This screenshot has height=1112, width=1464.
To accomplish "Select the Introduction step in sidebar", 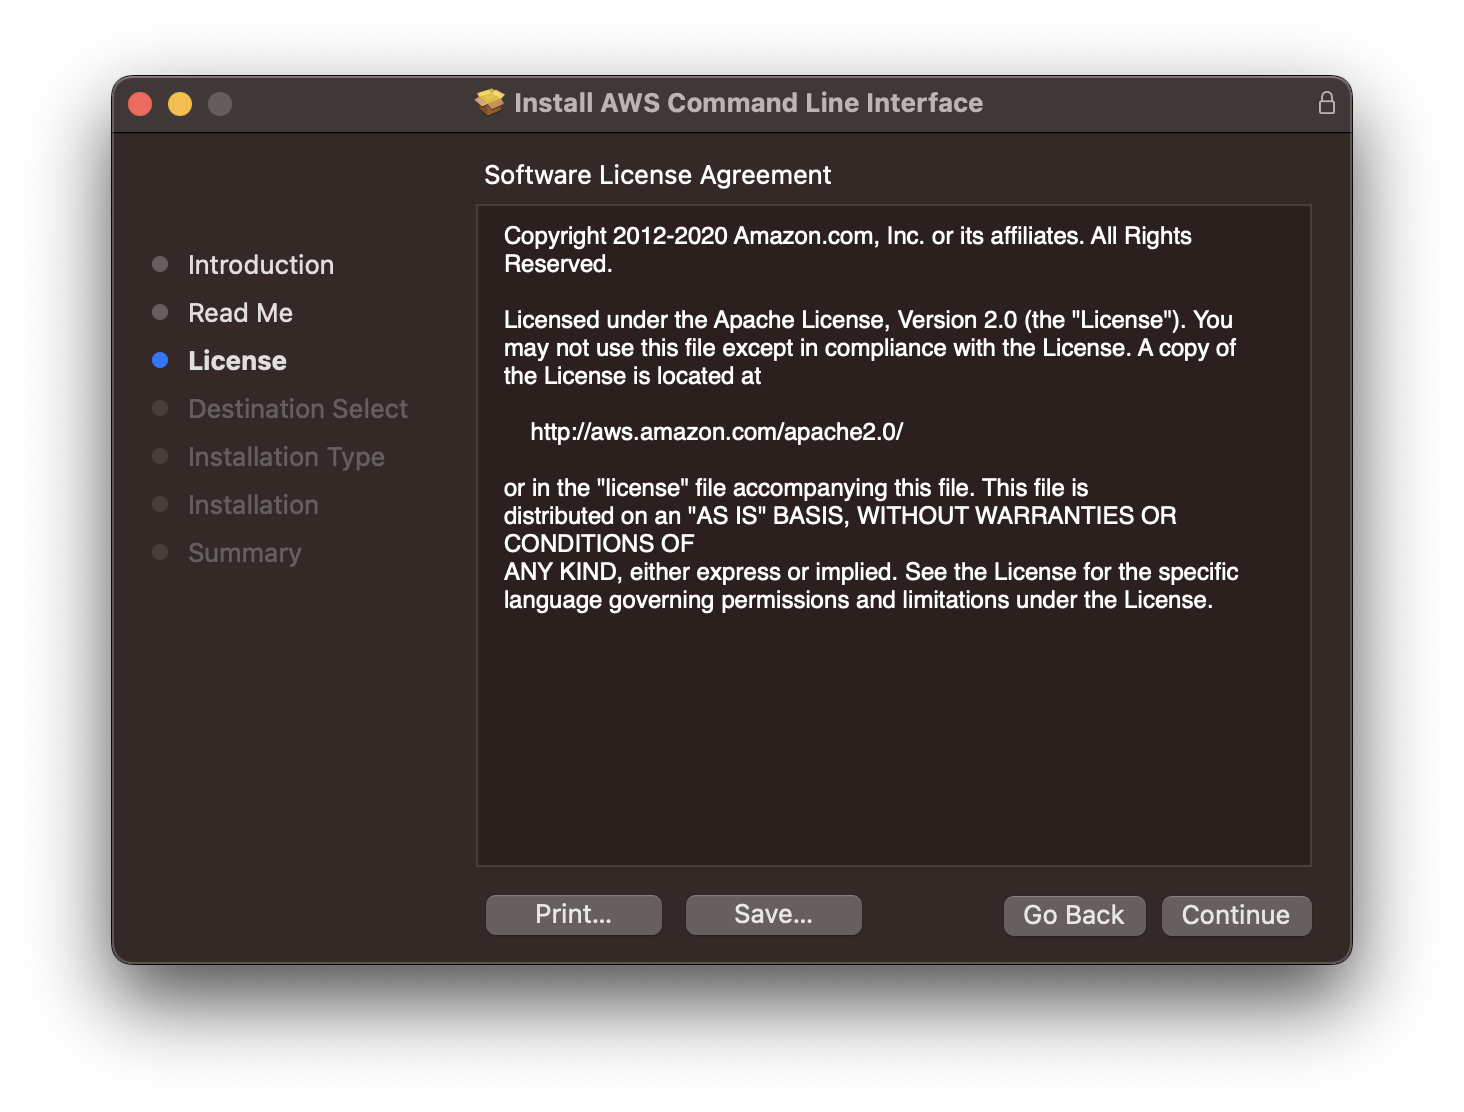I will coord(260,265).
